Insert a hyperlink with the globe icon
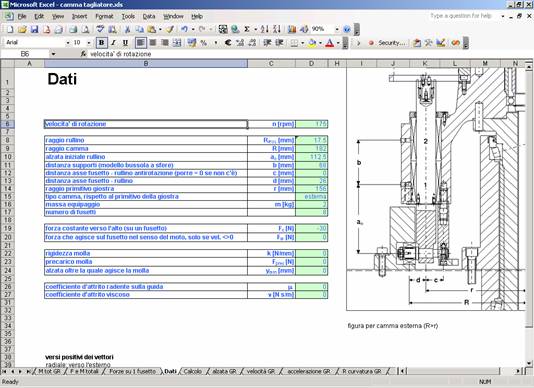This screenshot has height=388, width=534. pyautogui.click(x=235, y=30)
